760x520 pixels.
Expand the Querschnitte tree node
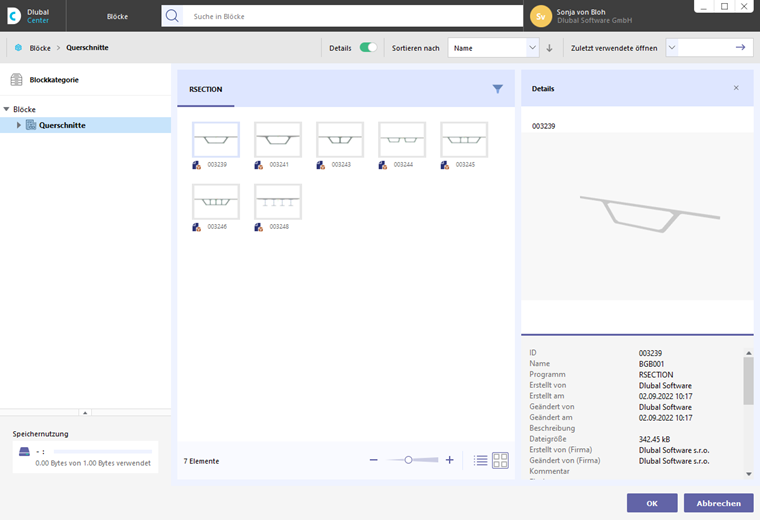coord(18,125)
